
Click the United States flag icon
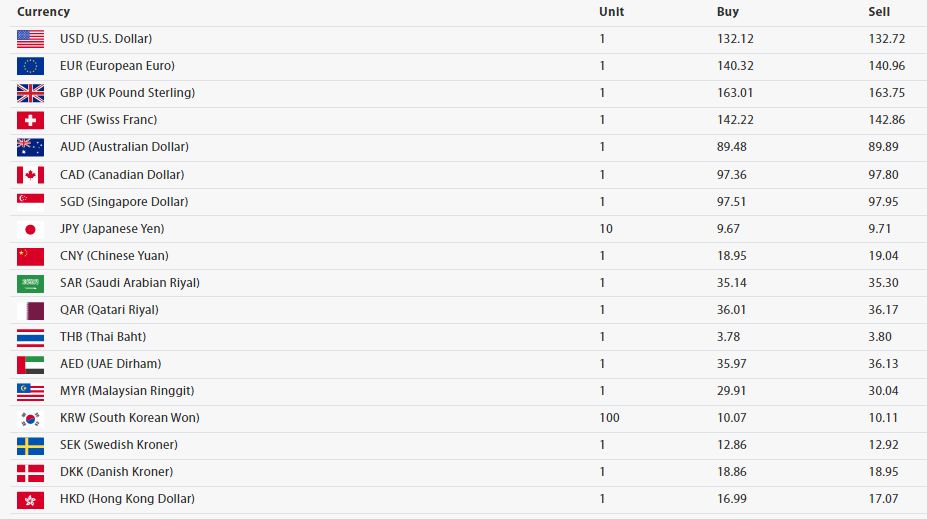point(30,39)
